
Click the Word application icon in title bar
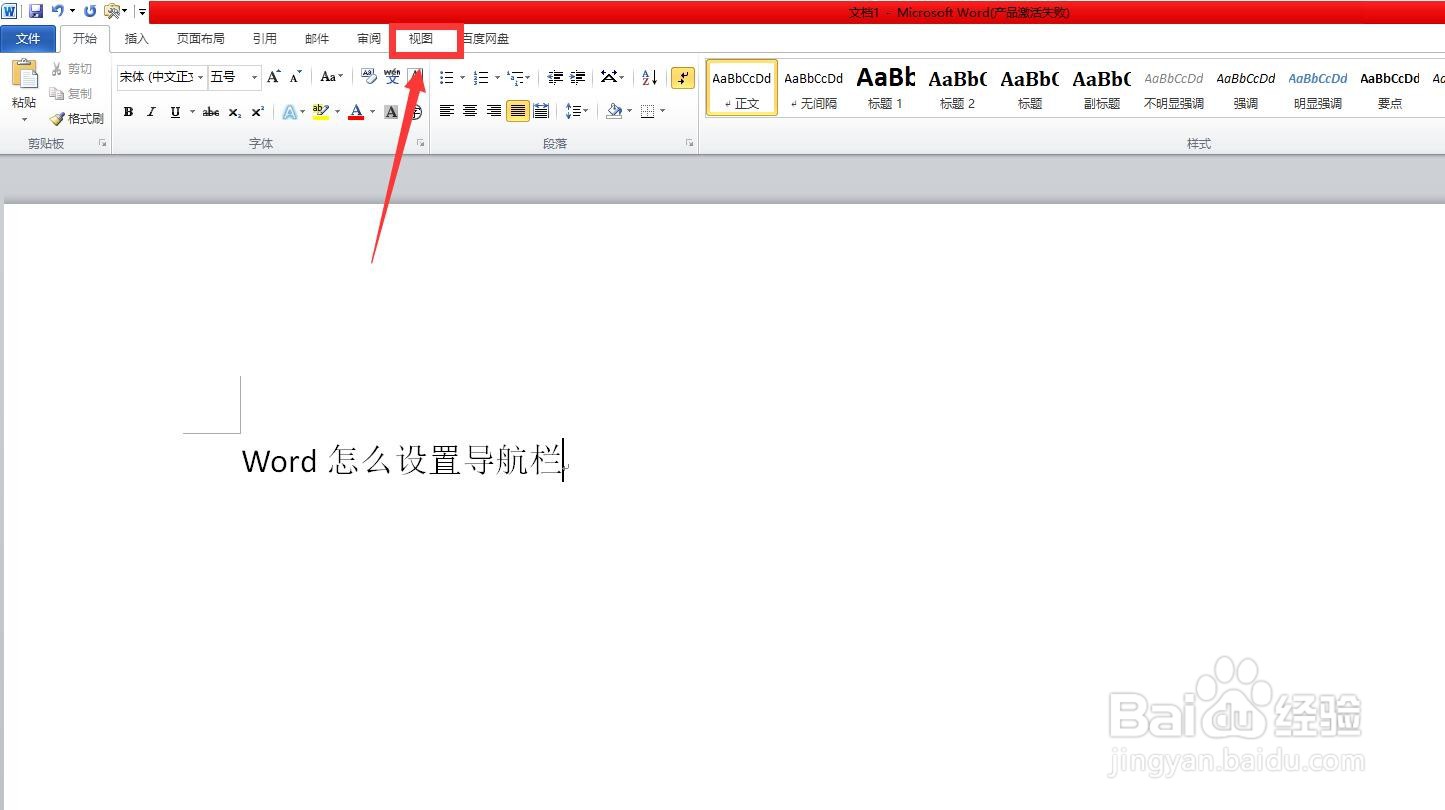(x=9, y=11)
